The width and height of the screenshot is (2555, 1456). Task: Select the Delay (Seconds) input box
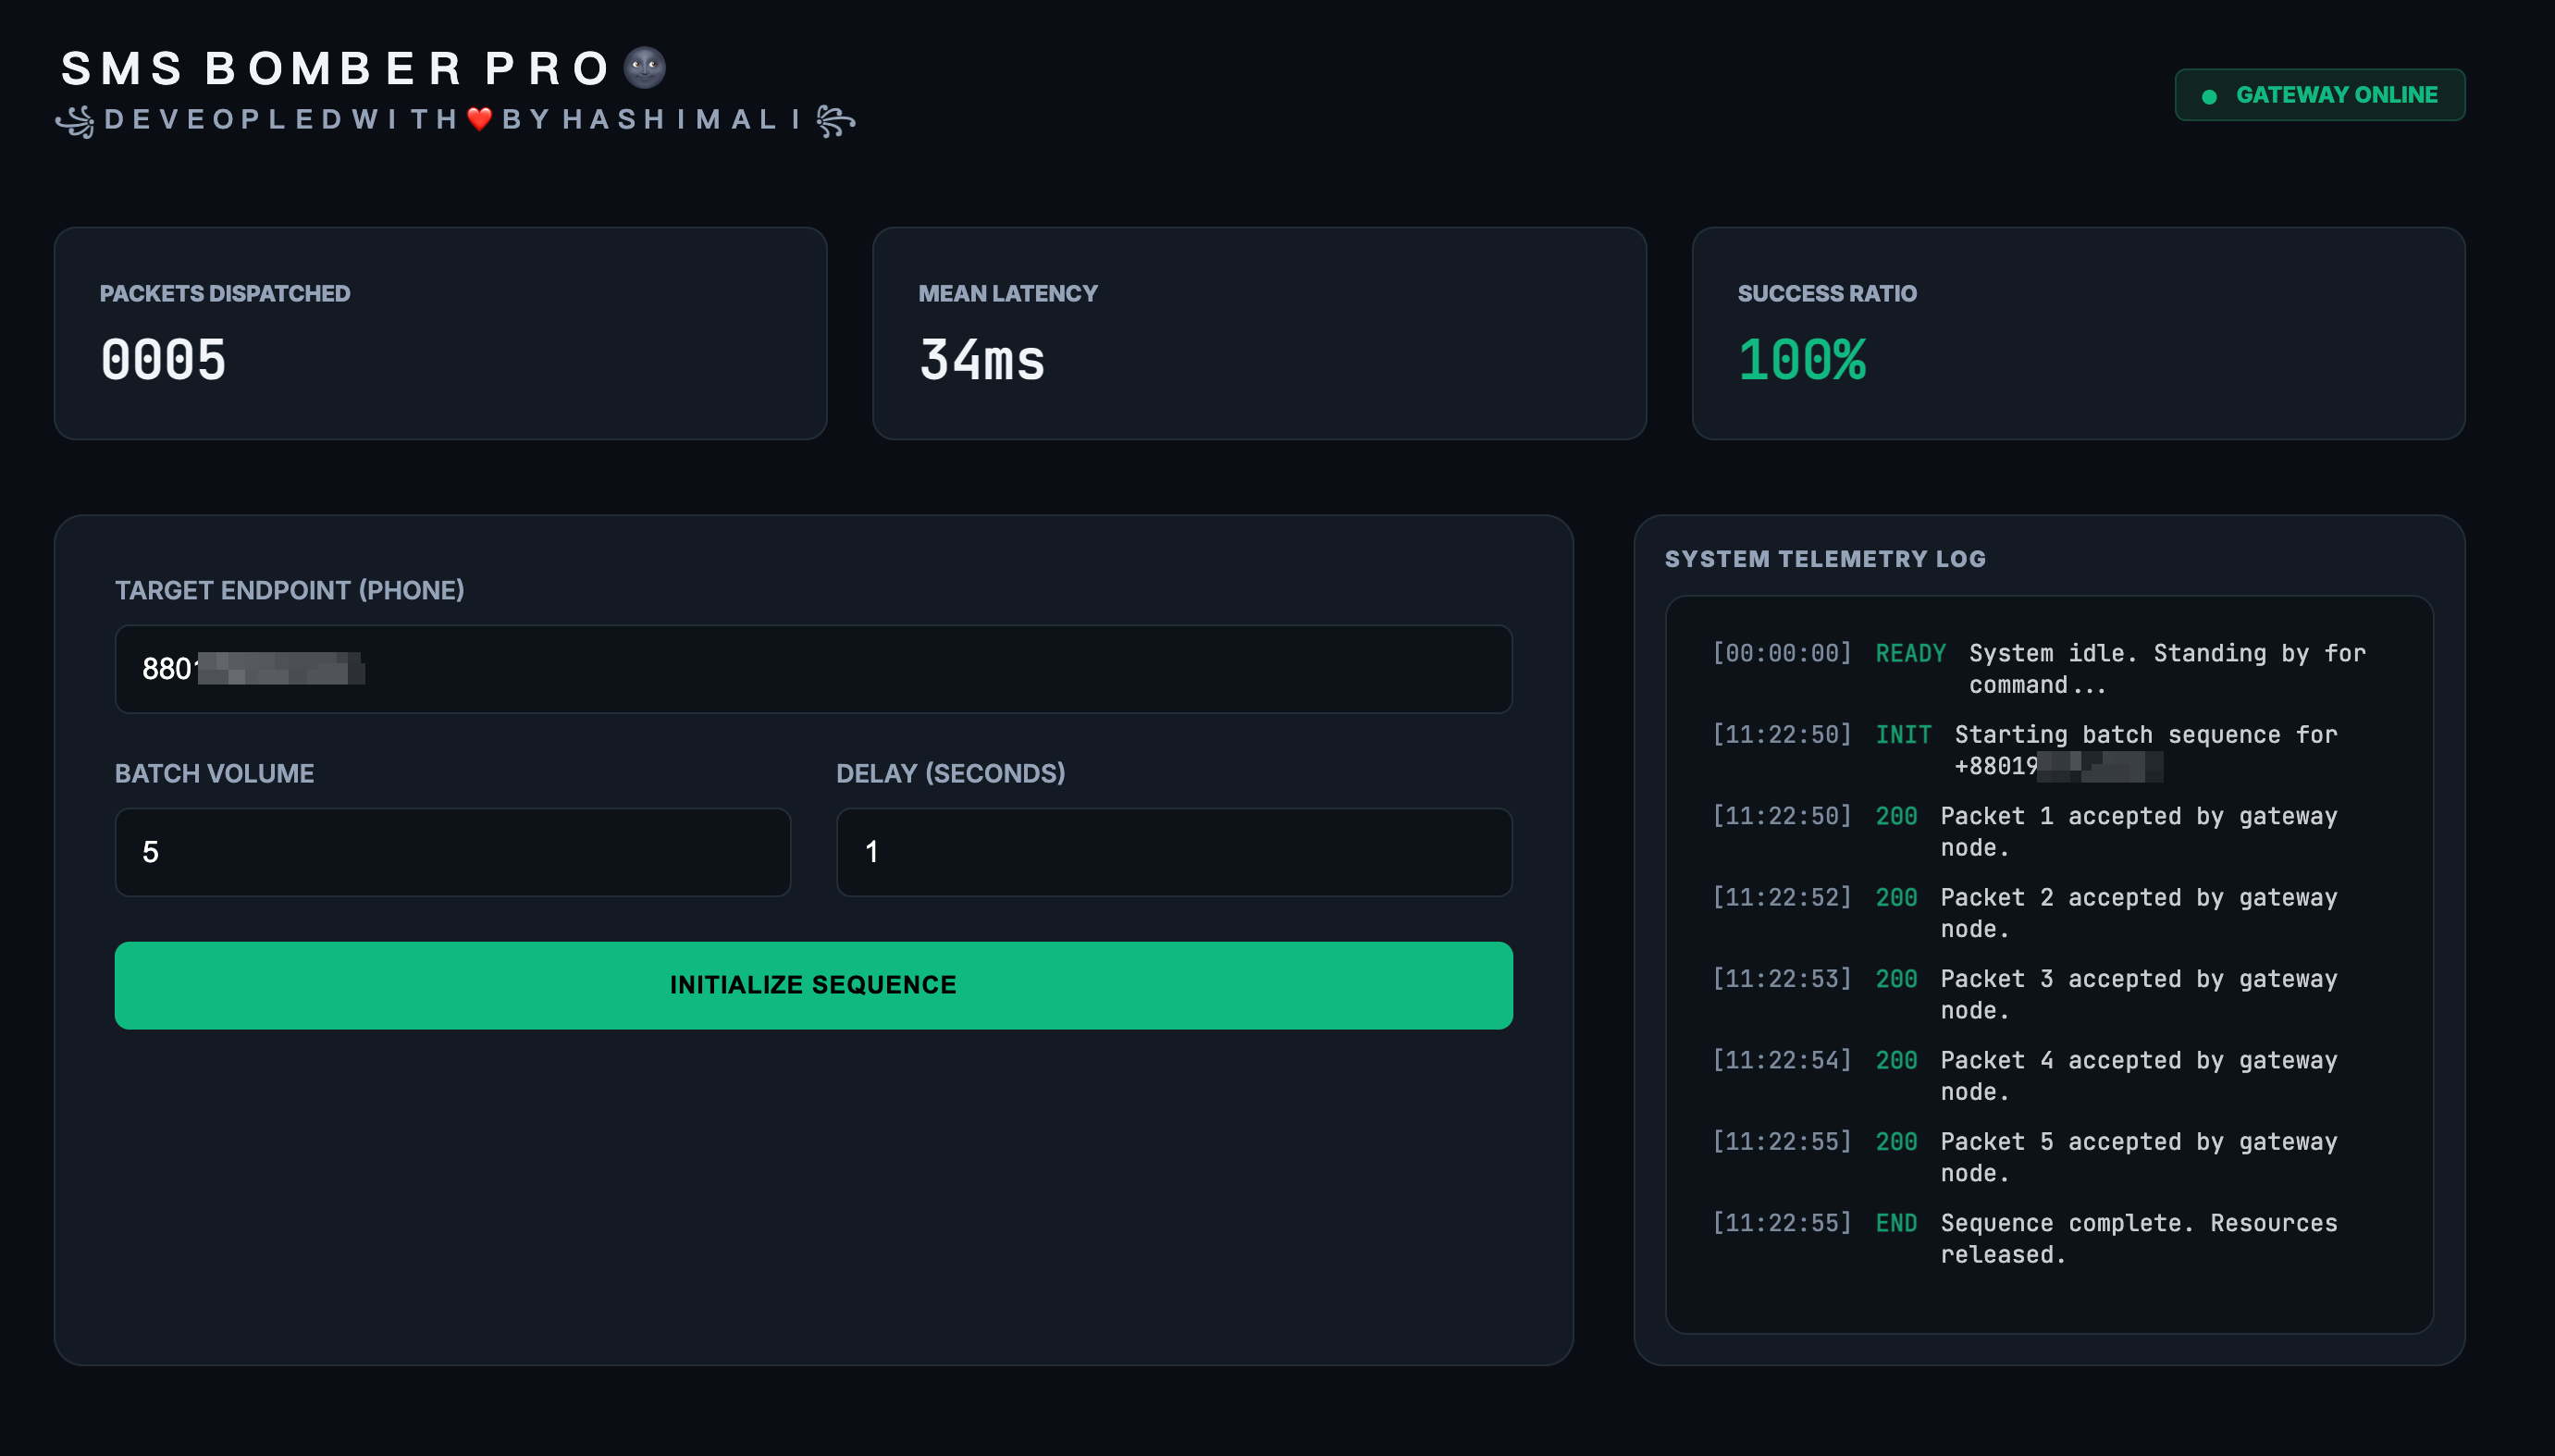coord(1173,851)
